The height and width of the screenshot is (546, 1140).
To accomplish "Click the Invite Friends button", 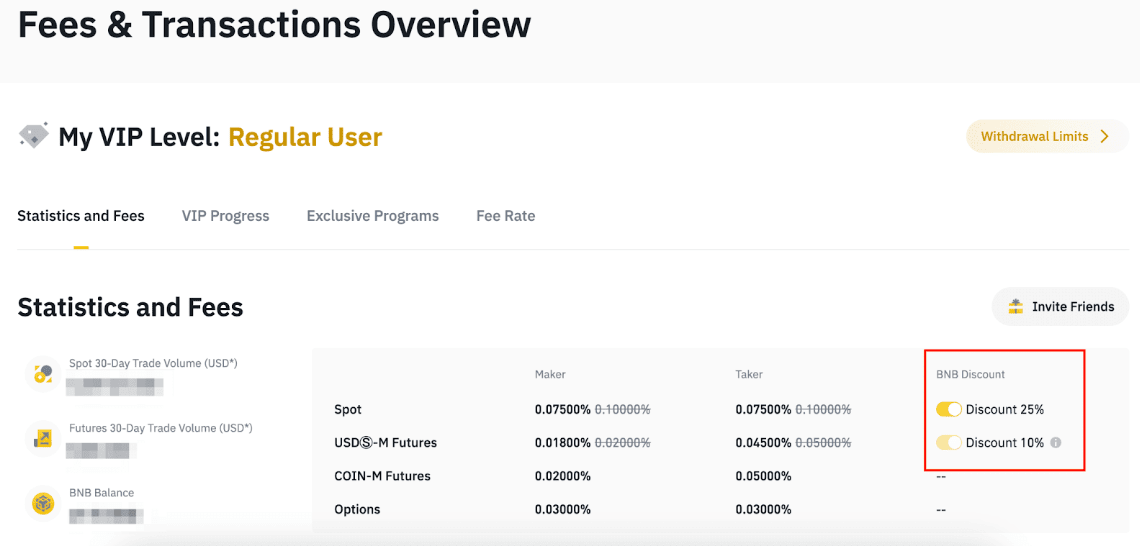I will [x=1060, y=307].
